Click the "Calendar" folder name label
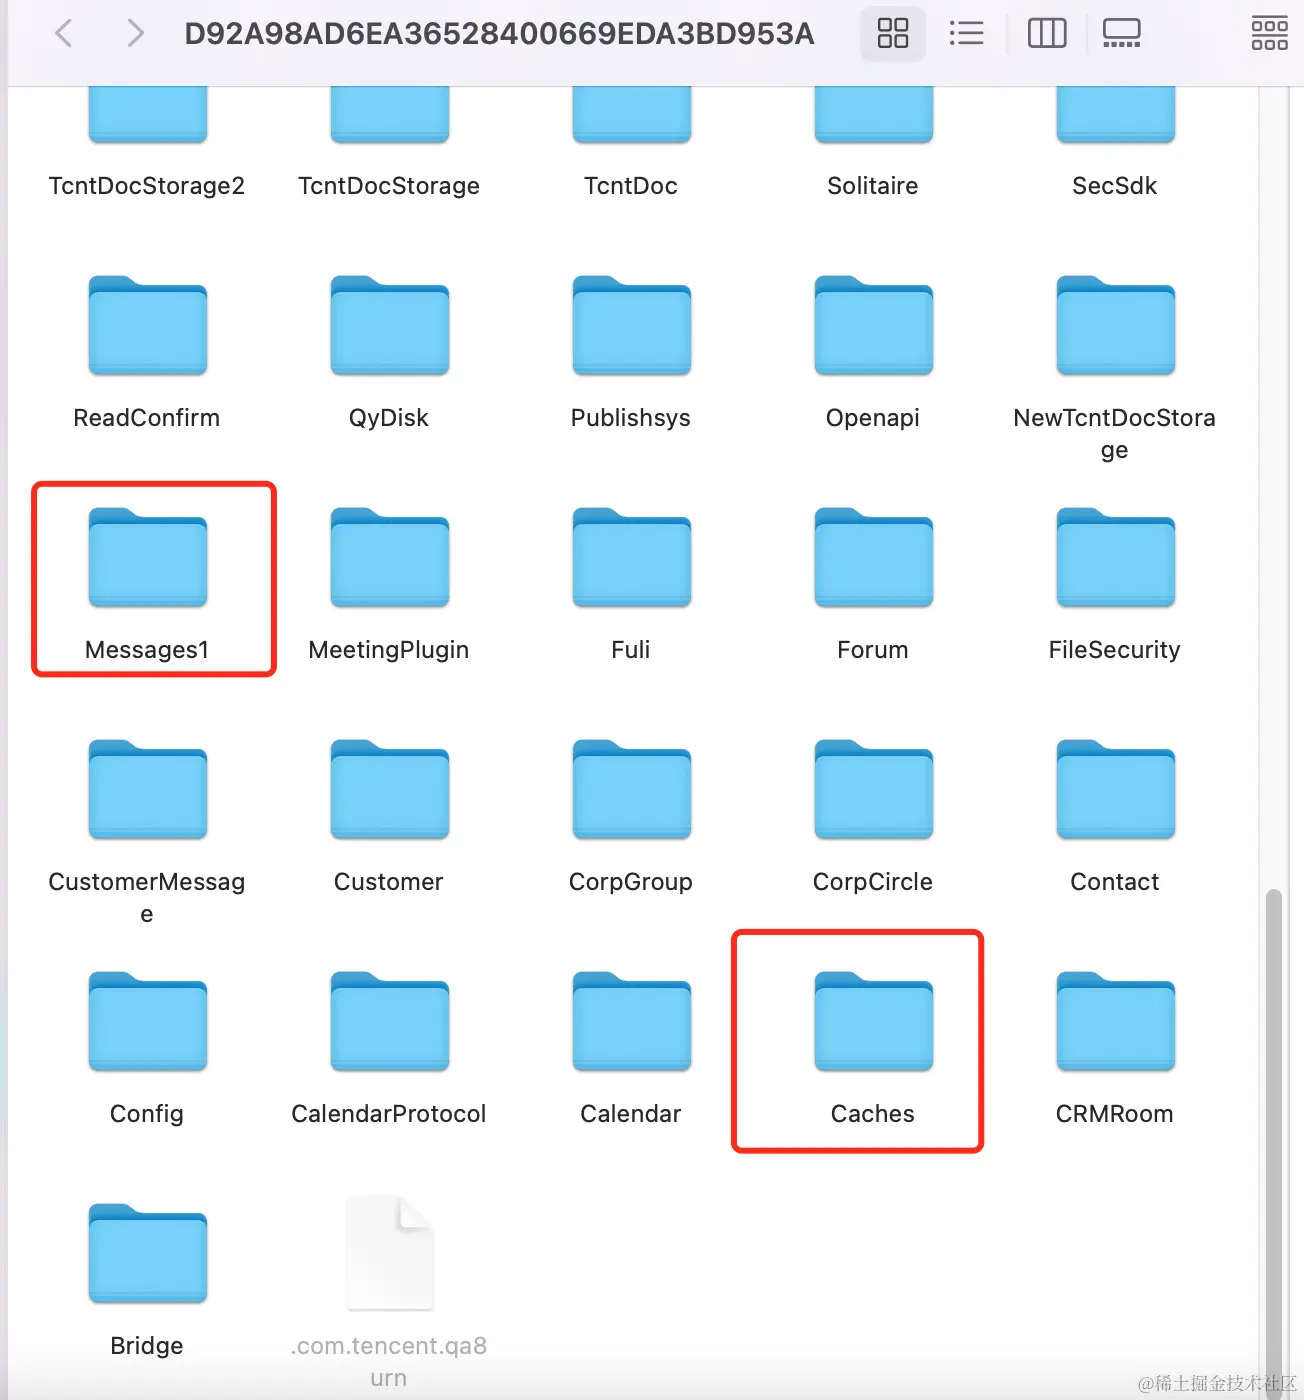 [631, 1114]
